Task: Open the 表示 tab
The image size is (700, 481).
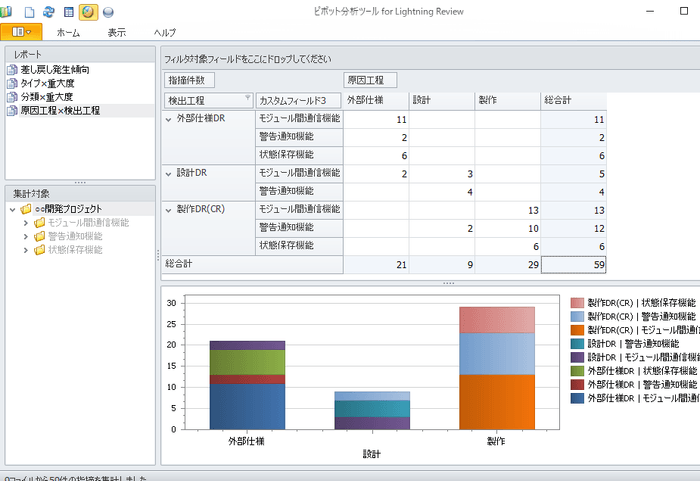Action: point(117,33)
